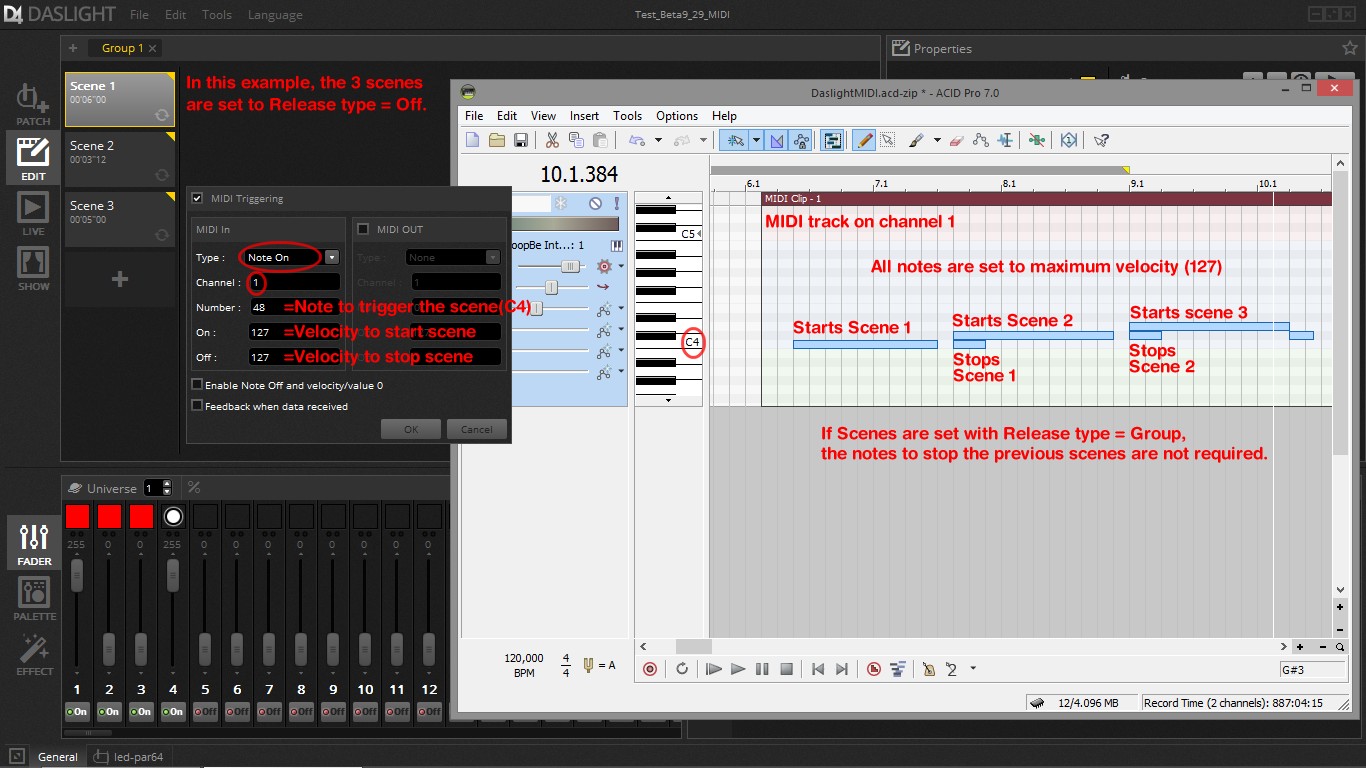Click Stop button in ACID Pro transport
The image size is (1366, 768).
pos(786,669)
